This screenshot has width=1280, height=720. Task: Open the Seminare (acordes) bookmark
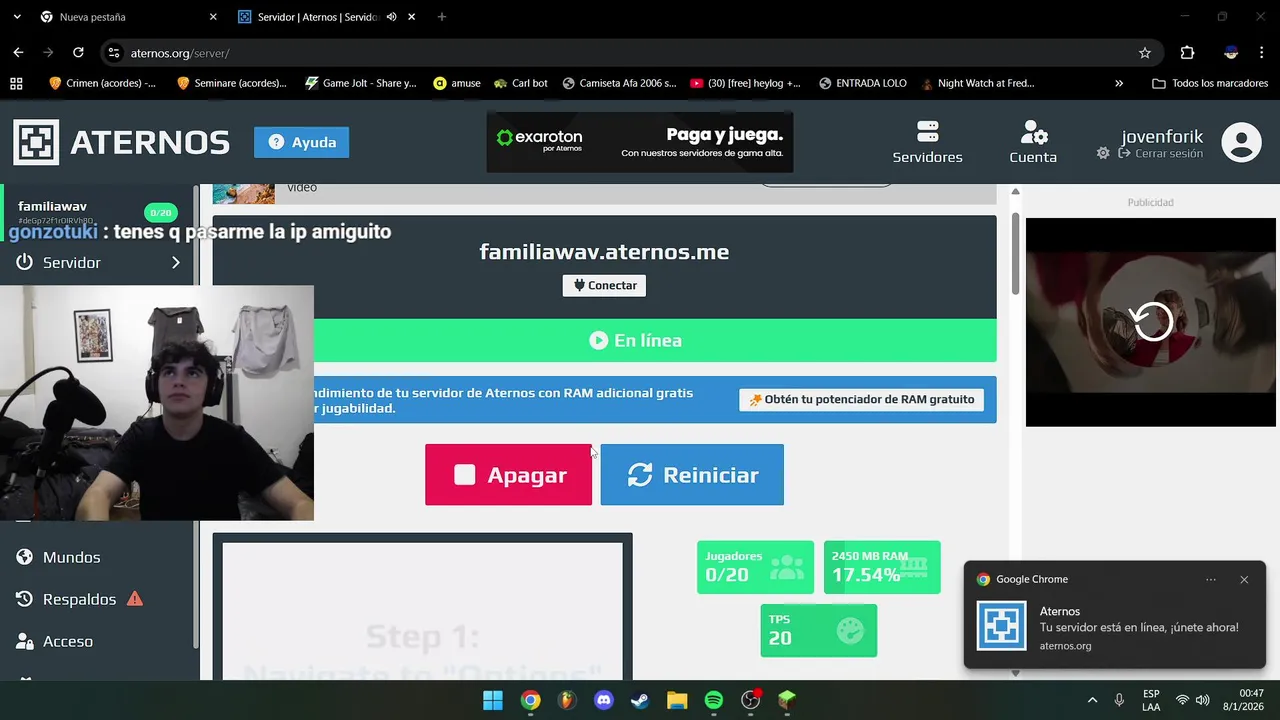pos(231,84)
